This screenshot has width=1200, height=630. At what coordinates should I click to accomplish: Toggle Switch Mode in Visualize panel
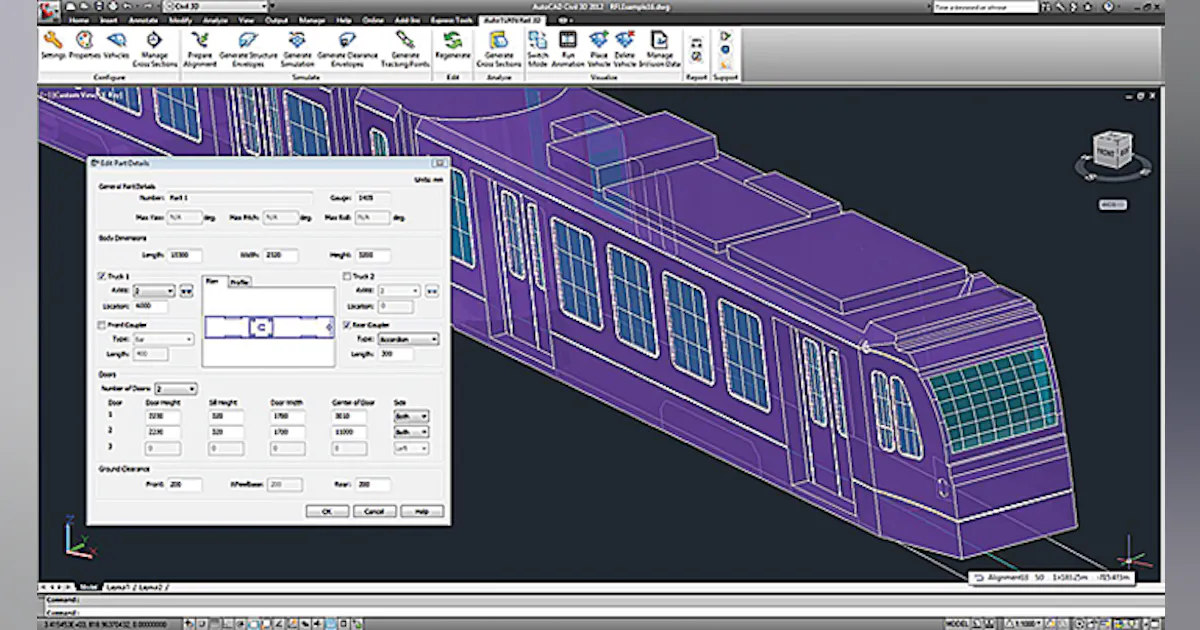(x=538, y=49)
